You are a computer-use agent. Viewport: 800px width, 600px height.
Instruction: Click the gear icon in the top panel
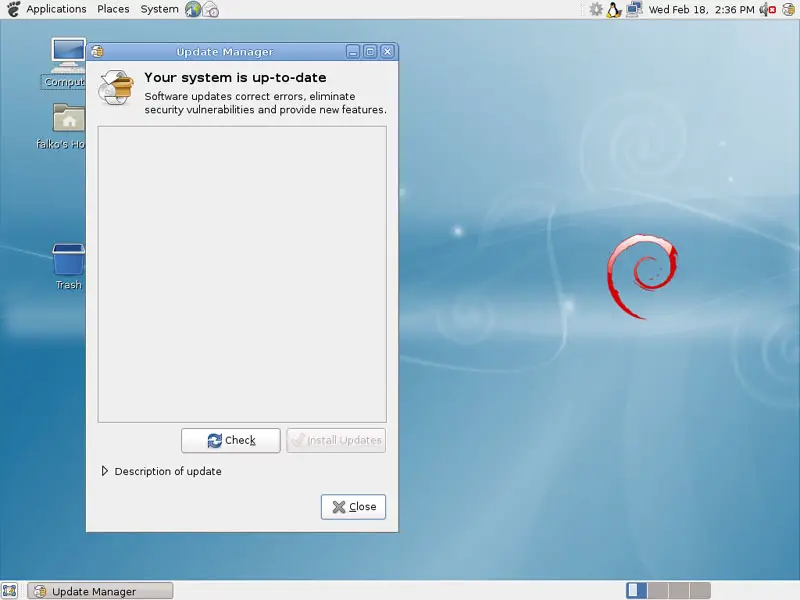pos(595,9)
